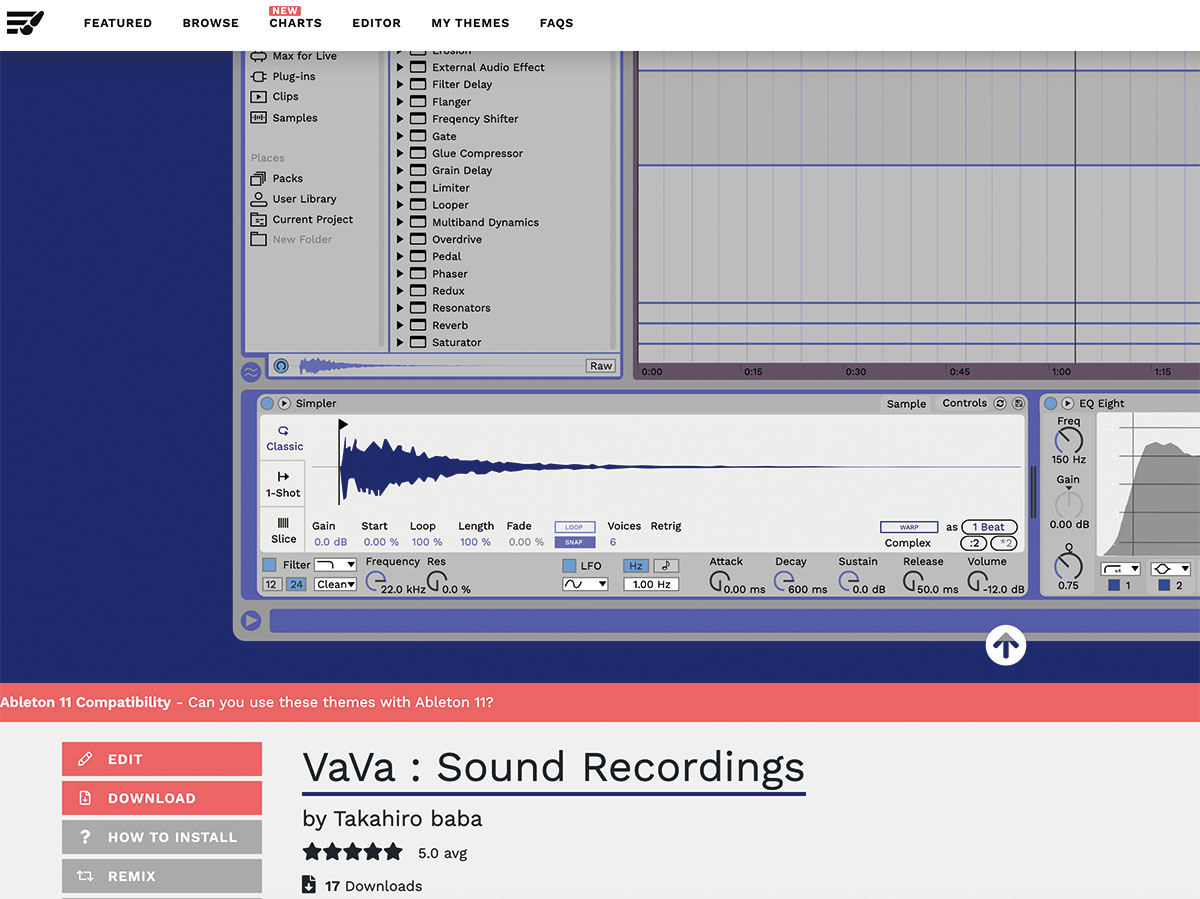Open the FEATURED menu
The height and width of the screenshot is (899, 1200).
pos(118,23)
